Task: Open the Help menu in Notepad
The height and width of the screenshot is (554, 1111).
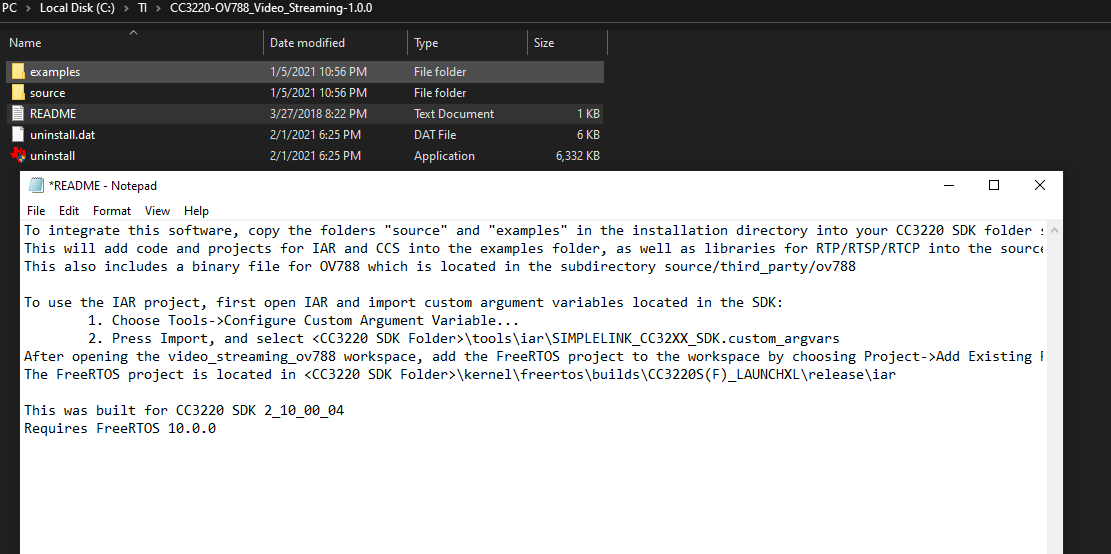Action: [196, 210]
